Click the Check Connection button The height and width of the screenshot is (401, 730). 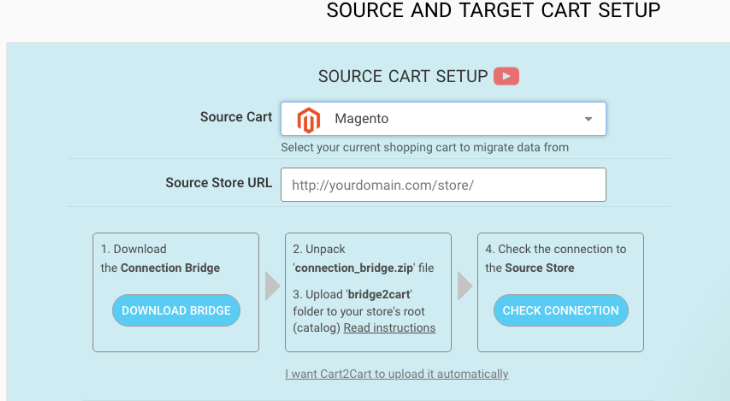(561, 311)
